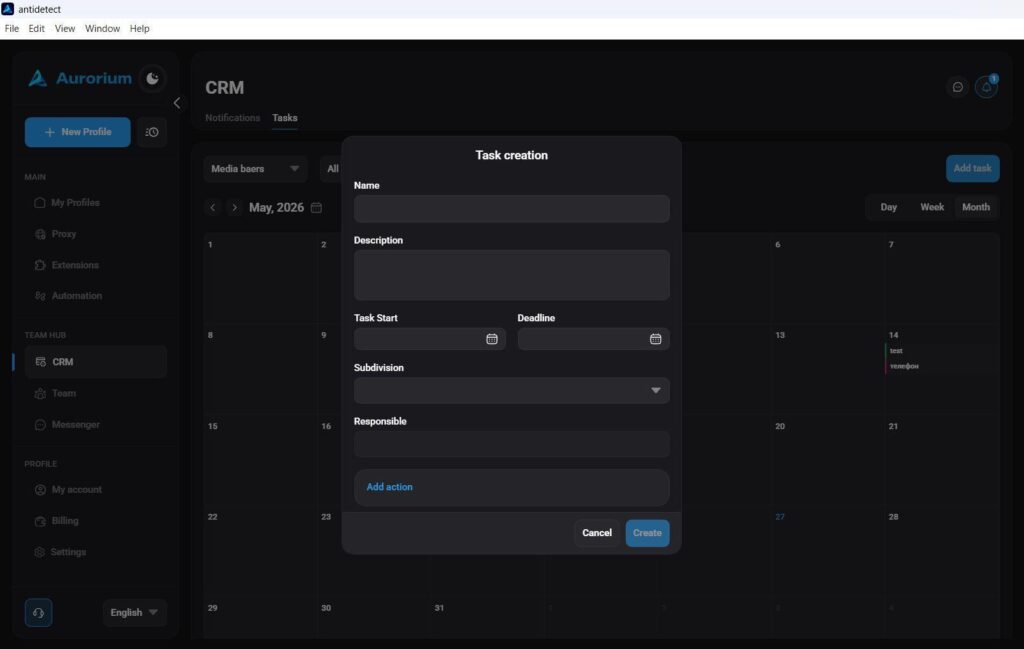This screenshot has height=649, width=1024.
Task: Click the support headset icon
Action: (39, 613)
